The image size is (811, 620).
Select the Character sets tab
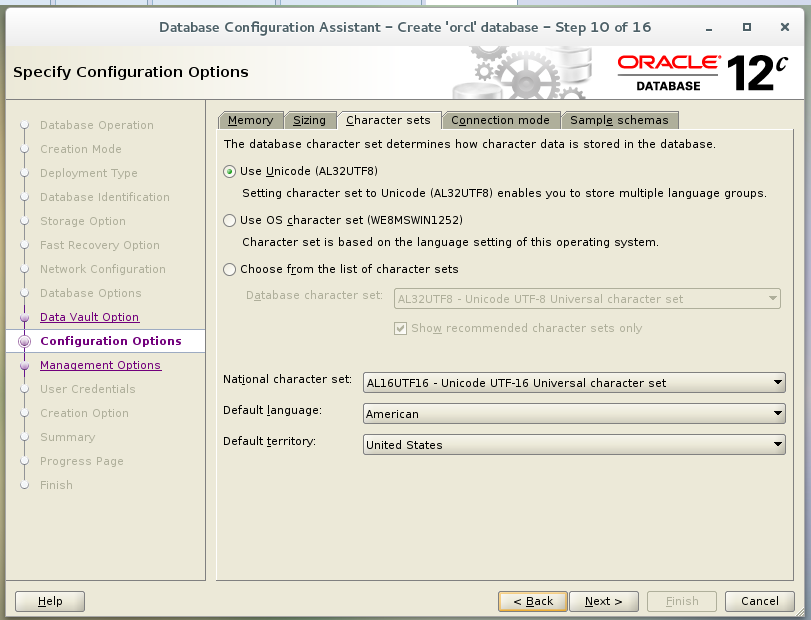(388, 120)
